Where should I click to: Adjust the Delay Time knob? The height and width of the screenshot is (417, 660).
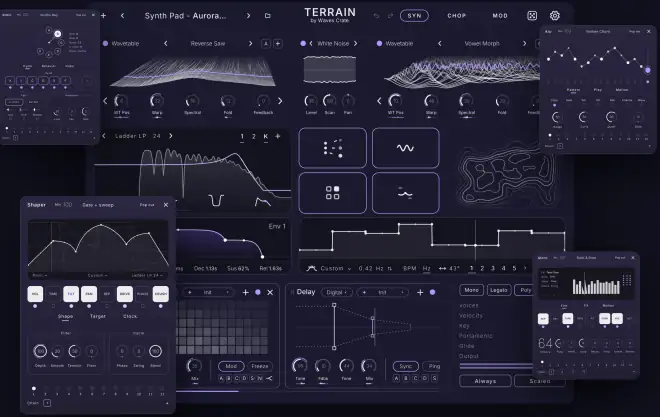click(x=300, y=366)
